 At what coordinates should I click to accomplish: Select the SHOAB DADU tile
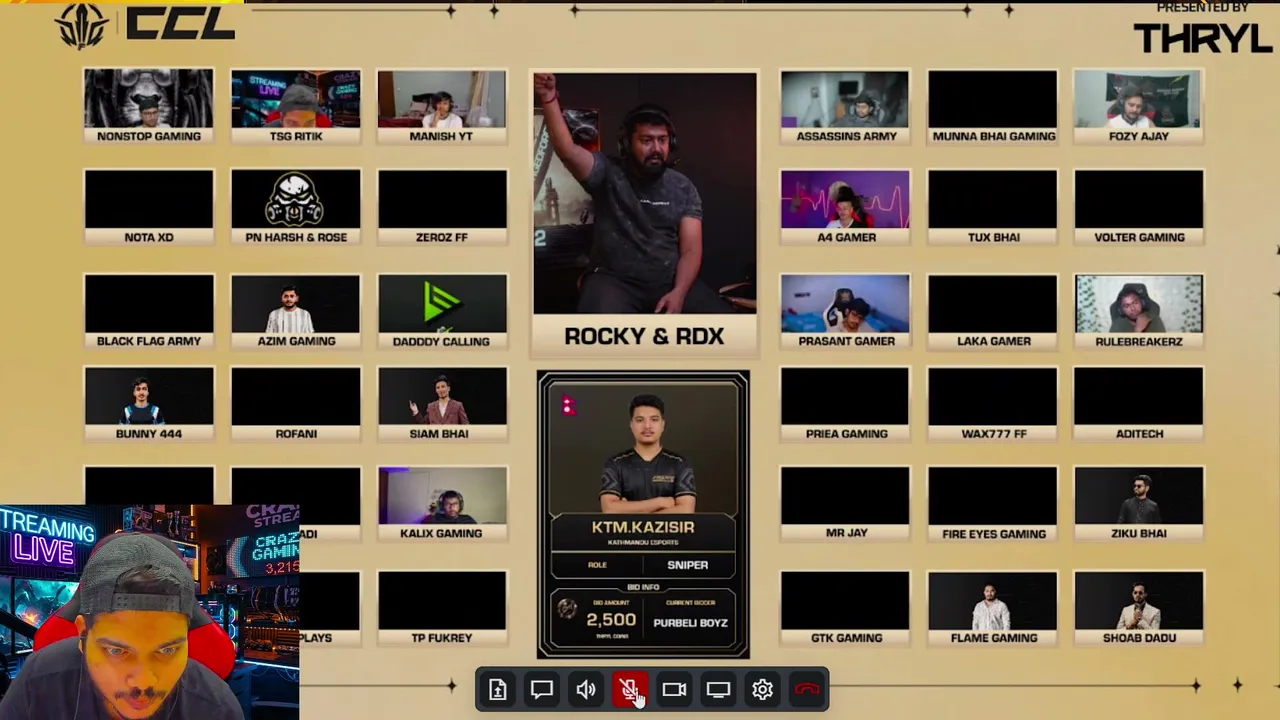coord(1139,608)
